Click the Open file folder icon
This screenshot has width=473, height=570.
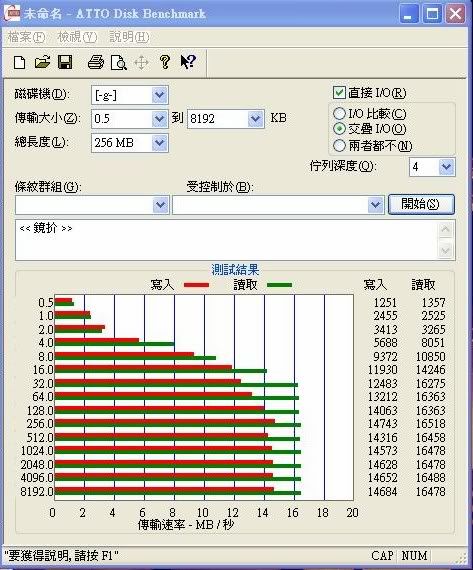(x=43, y=62)
